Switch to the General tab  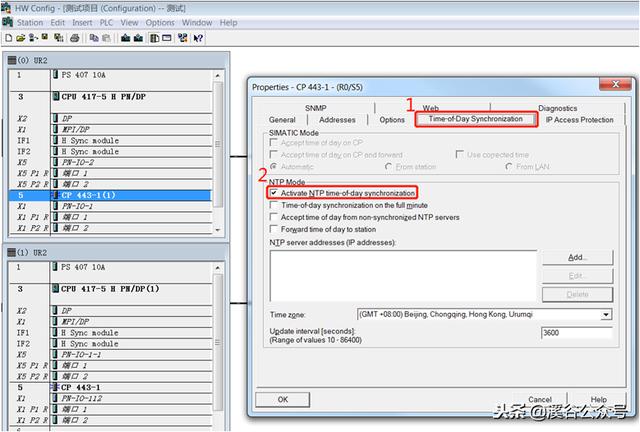point(282,120)
